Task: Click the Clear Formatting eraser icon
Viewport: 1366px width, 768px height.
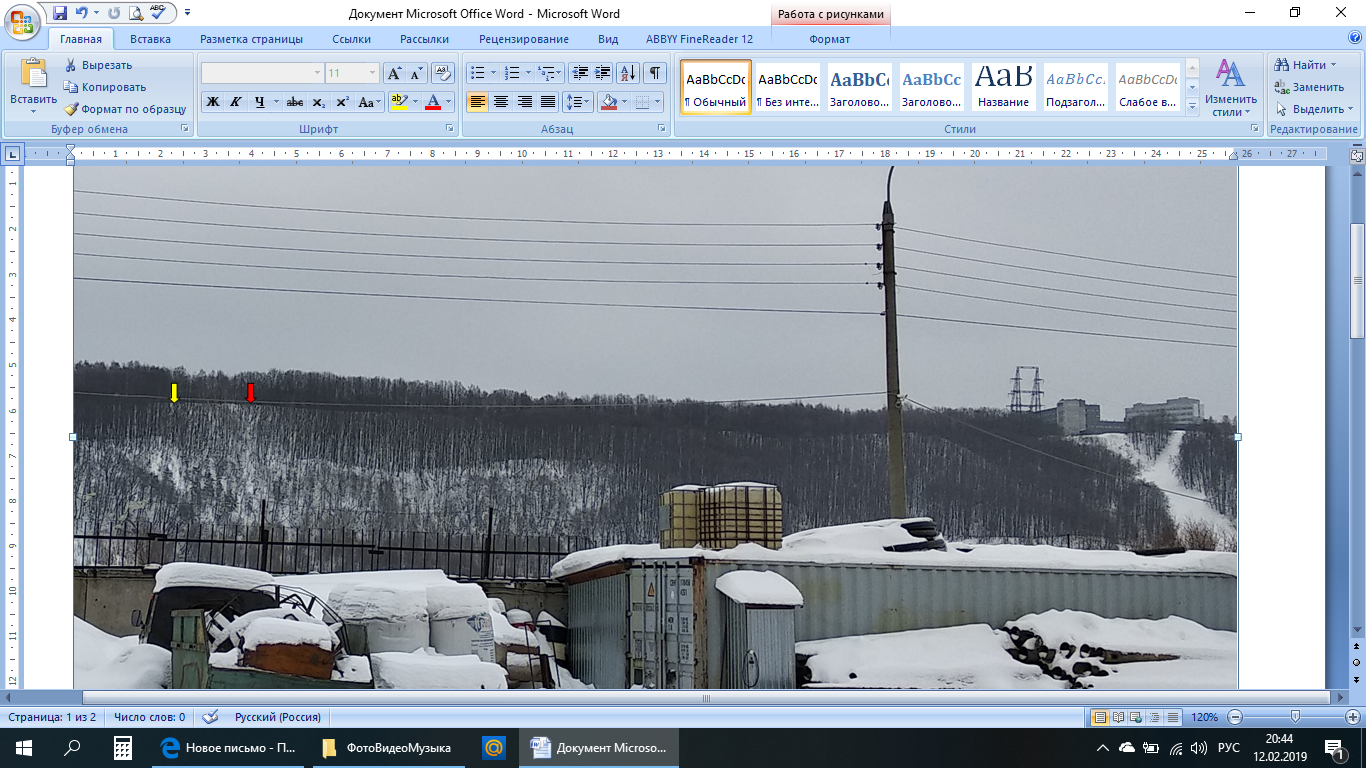Action: (x=442, y=73)
